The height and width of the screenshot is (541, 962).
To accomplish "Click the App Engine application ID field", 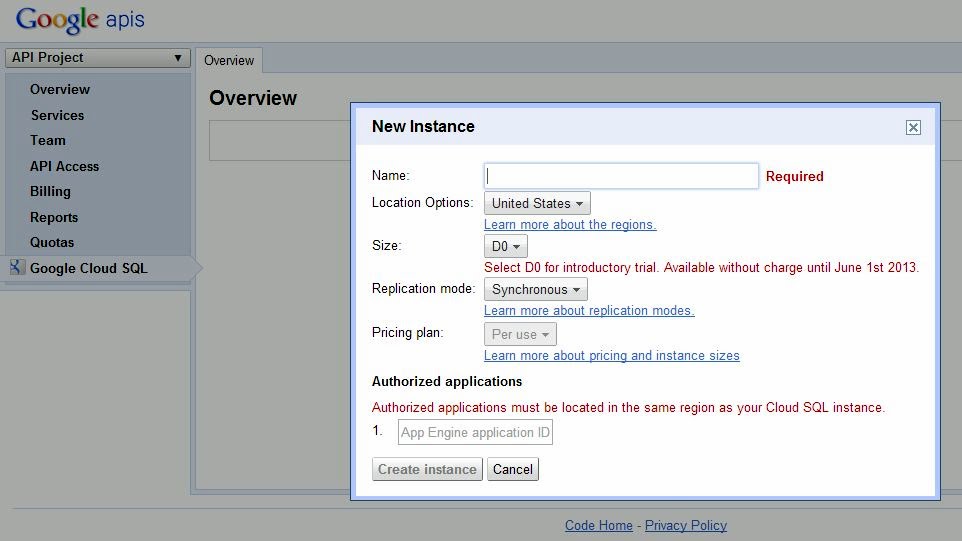I will [475, 432].
